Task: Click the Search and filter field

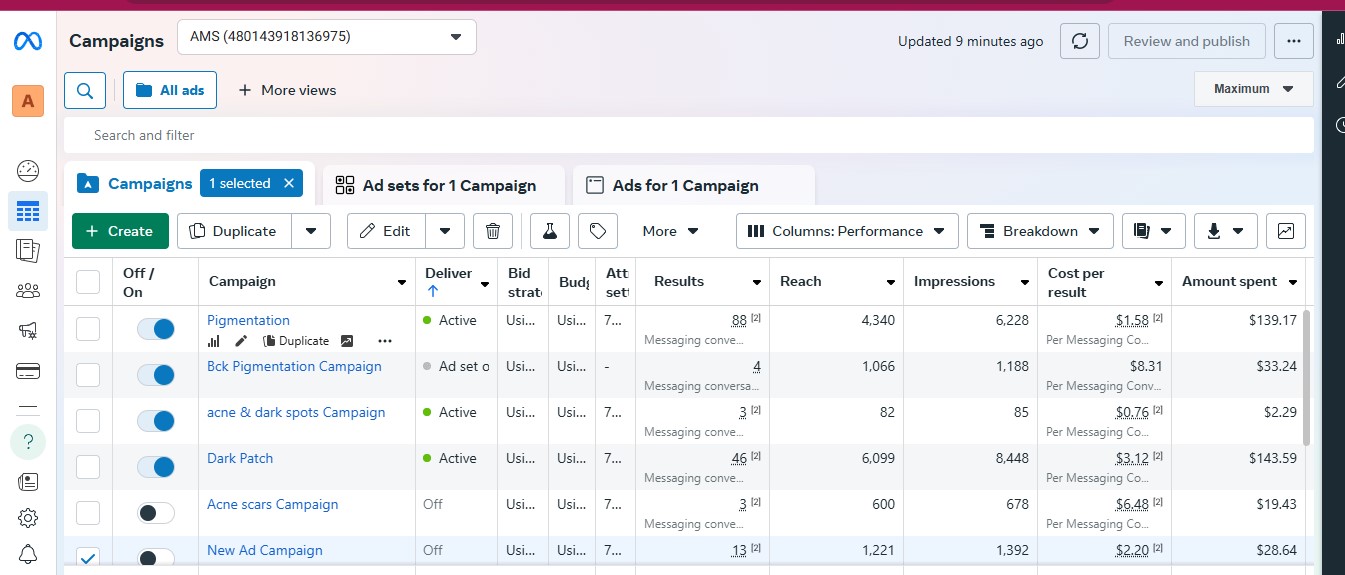Action: [688, 135]
